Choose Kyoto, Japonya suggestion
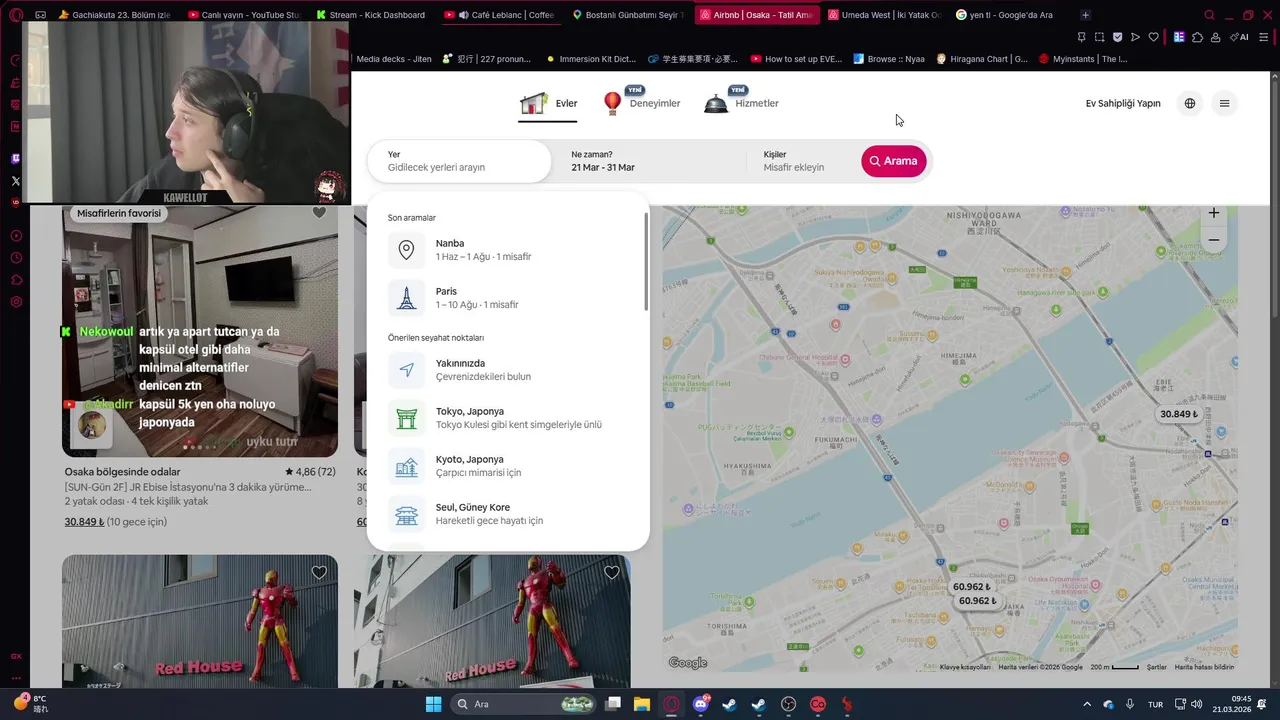This screenshot has width=1280, height=720. tap(508, 466)
